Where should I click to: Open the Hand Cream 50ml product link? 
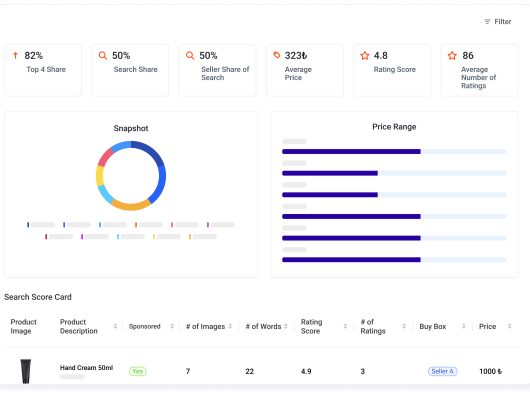click(x=87, y=368)
